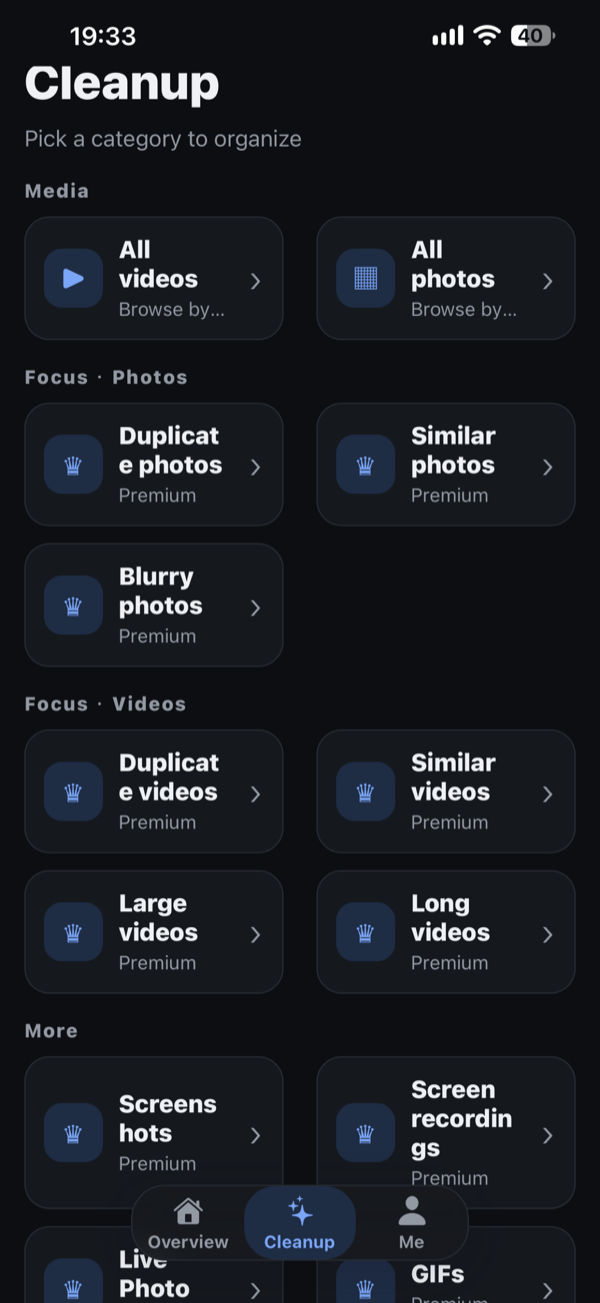Open the Blurry photos category card

click(x=154, y=605)
